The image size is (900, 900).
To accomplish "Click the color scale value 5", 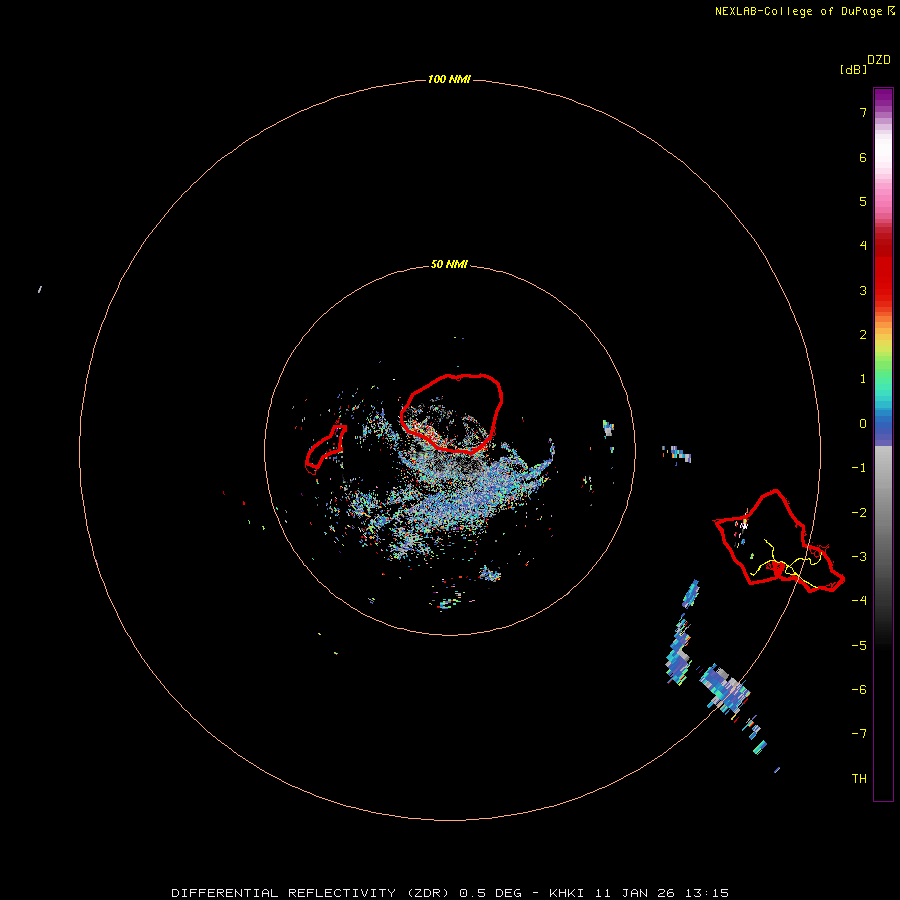I will [863, 201].
